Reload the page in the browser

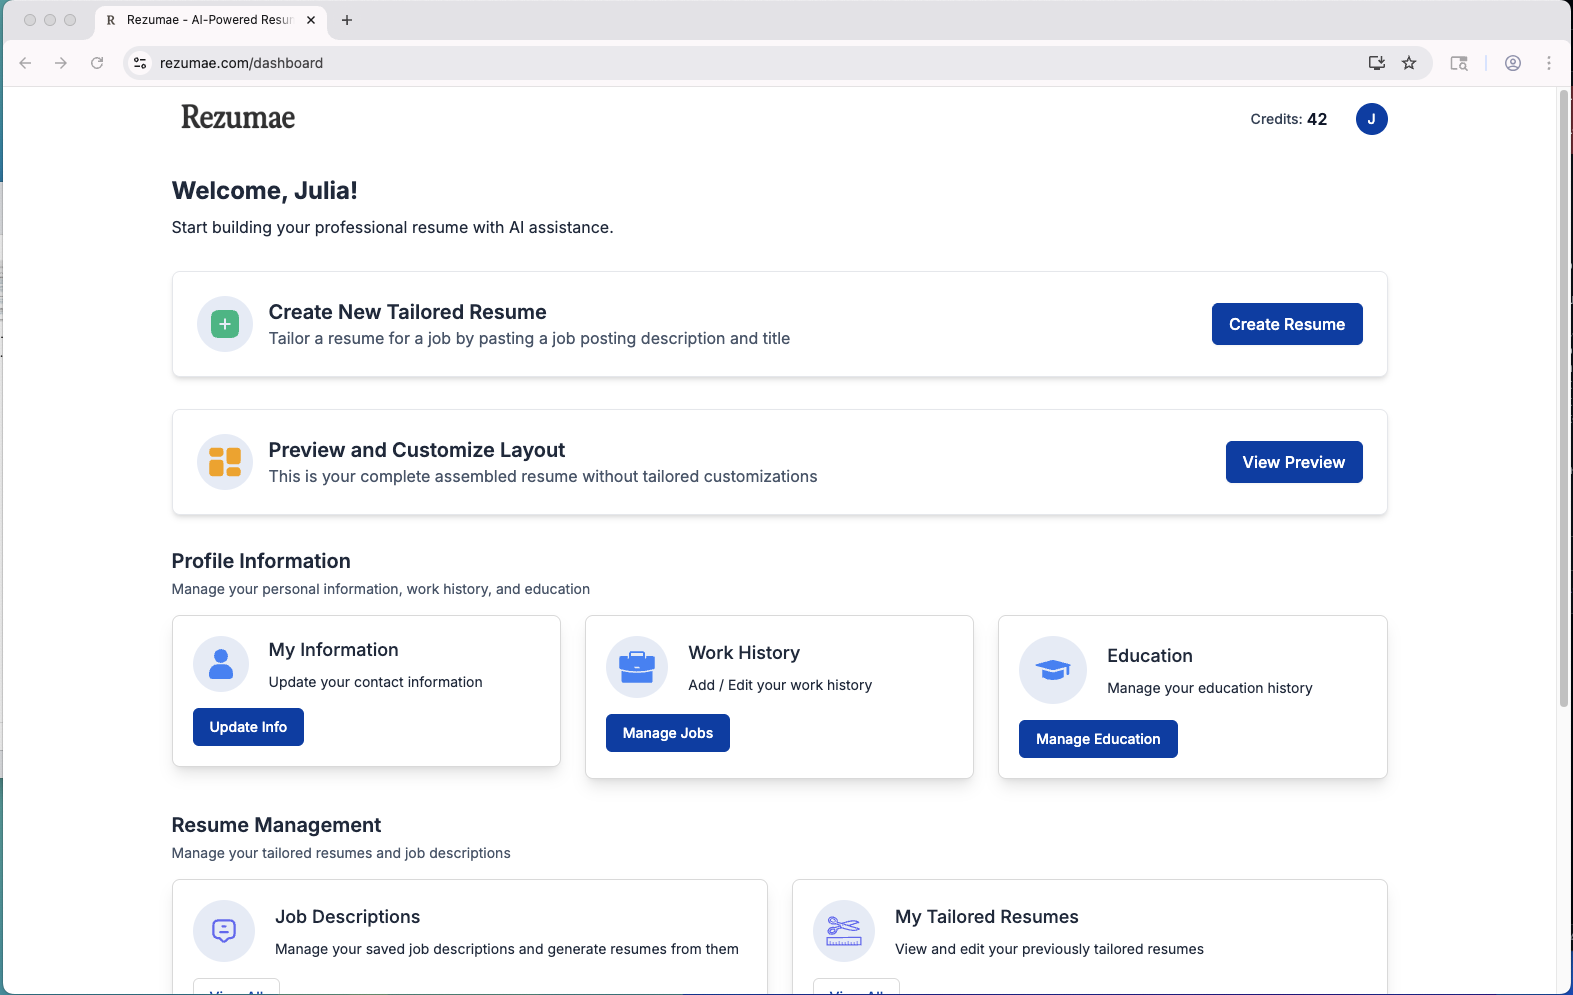pos(97,63)
